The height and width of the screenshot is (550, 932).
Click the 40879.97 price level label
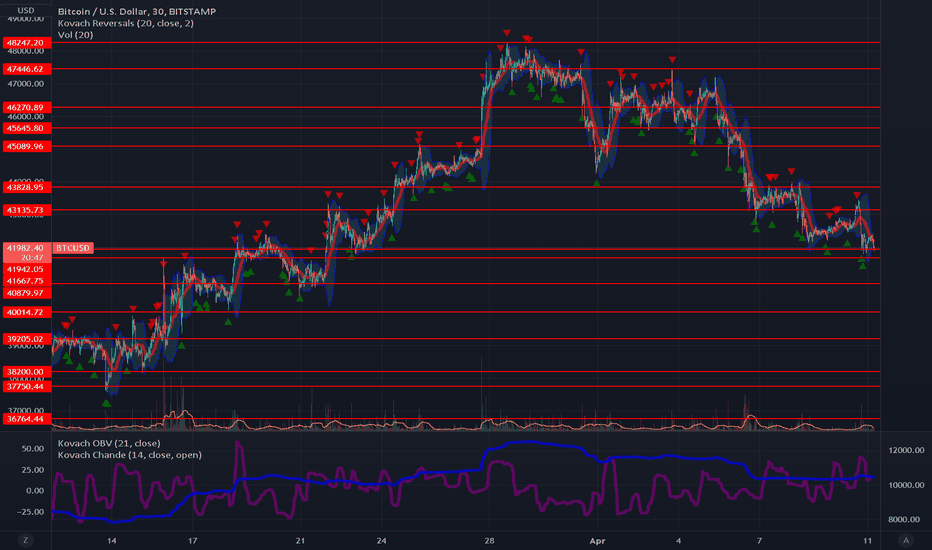point(27,293)
